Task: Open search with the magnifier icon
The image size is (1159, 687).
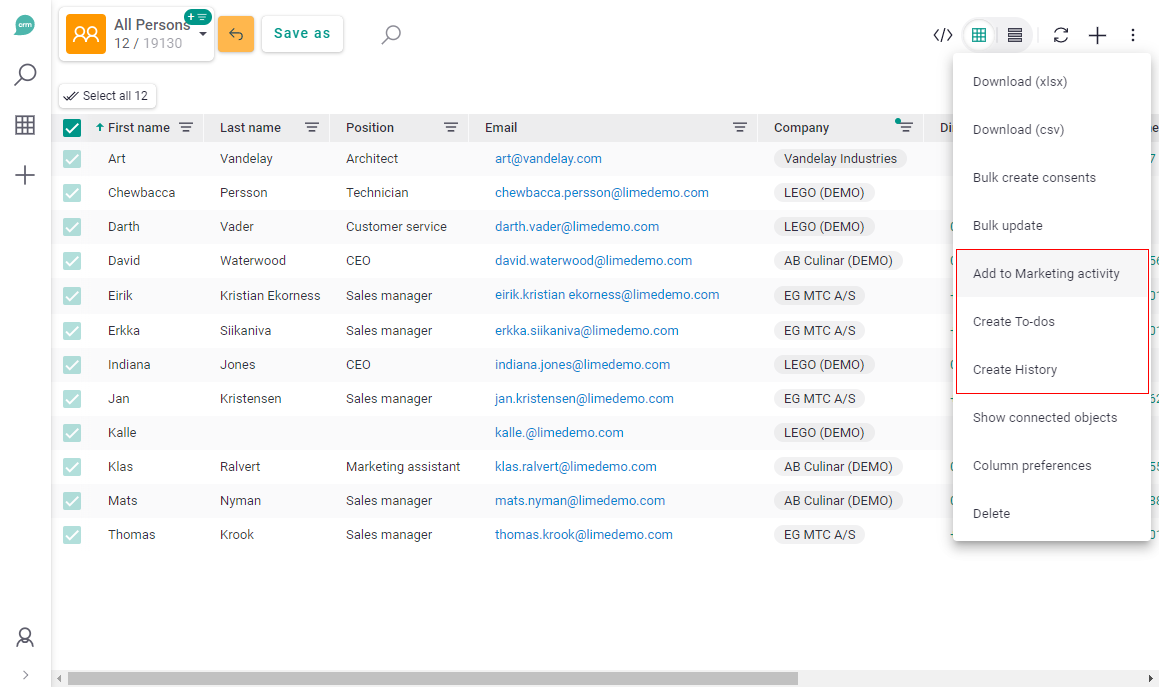Action: click(391, 34)
